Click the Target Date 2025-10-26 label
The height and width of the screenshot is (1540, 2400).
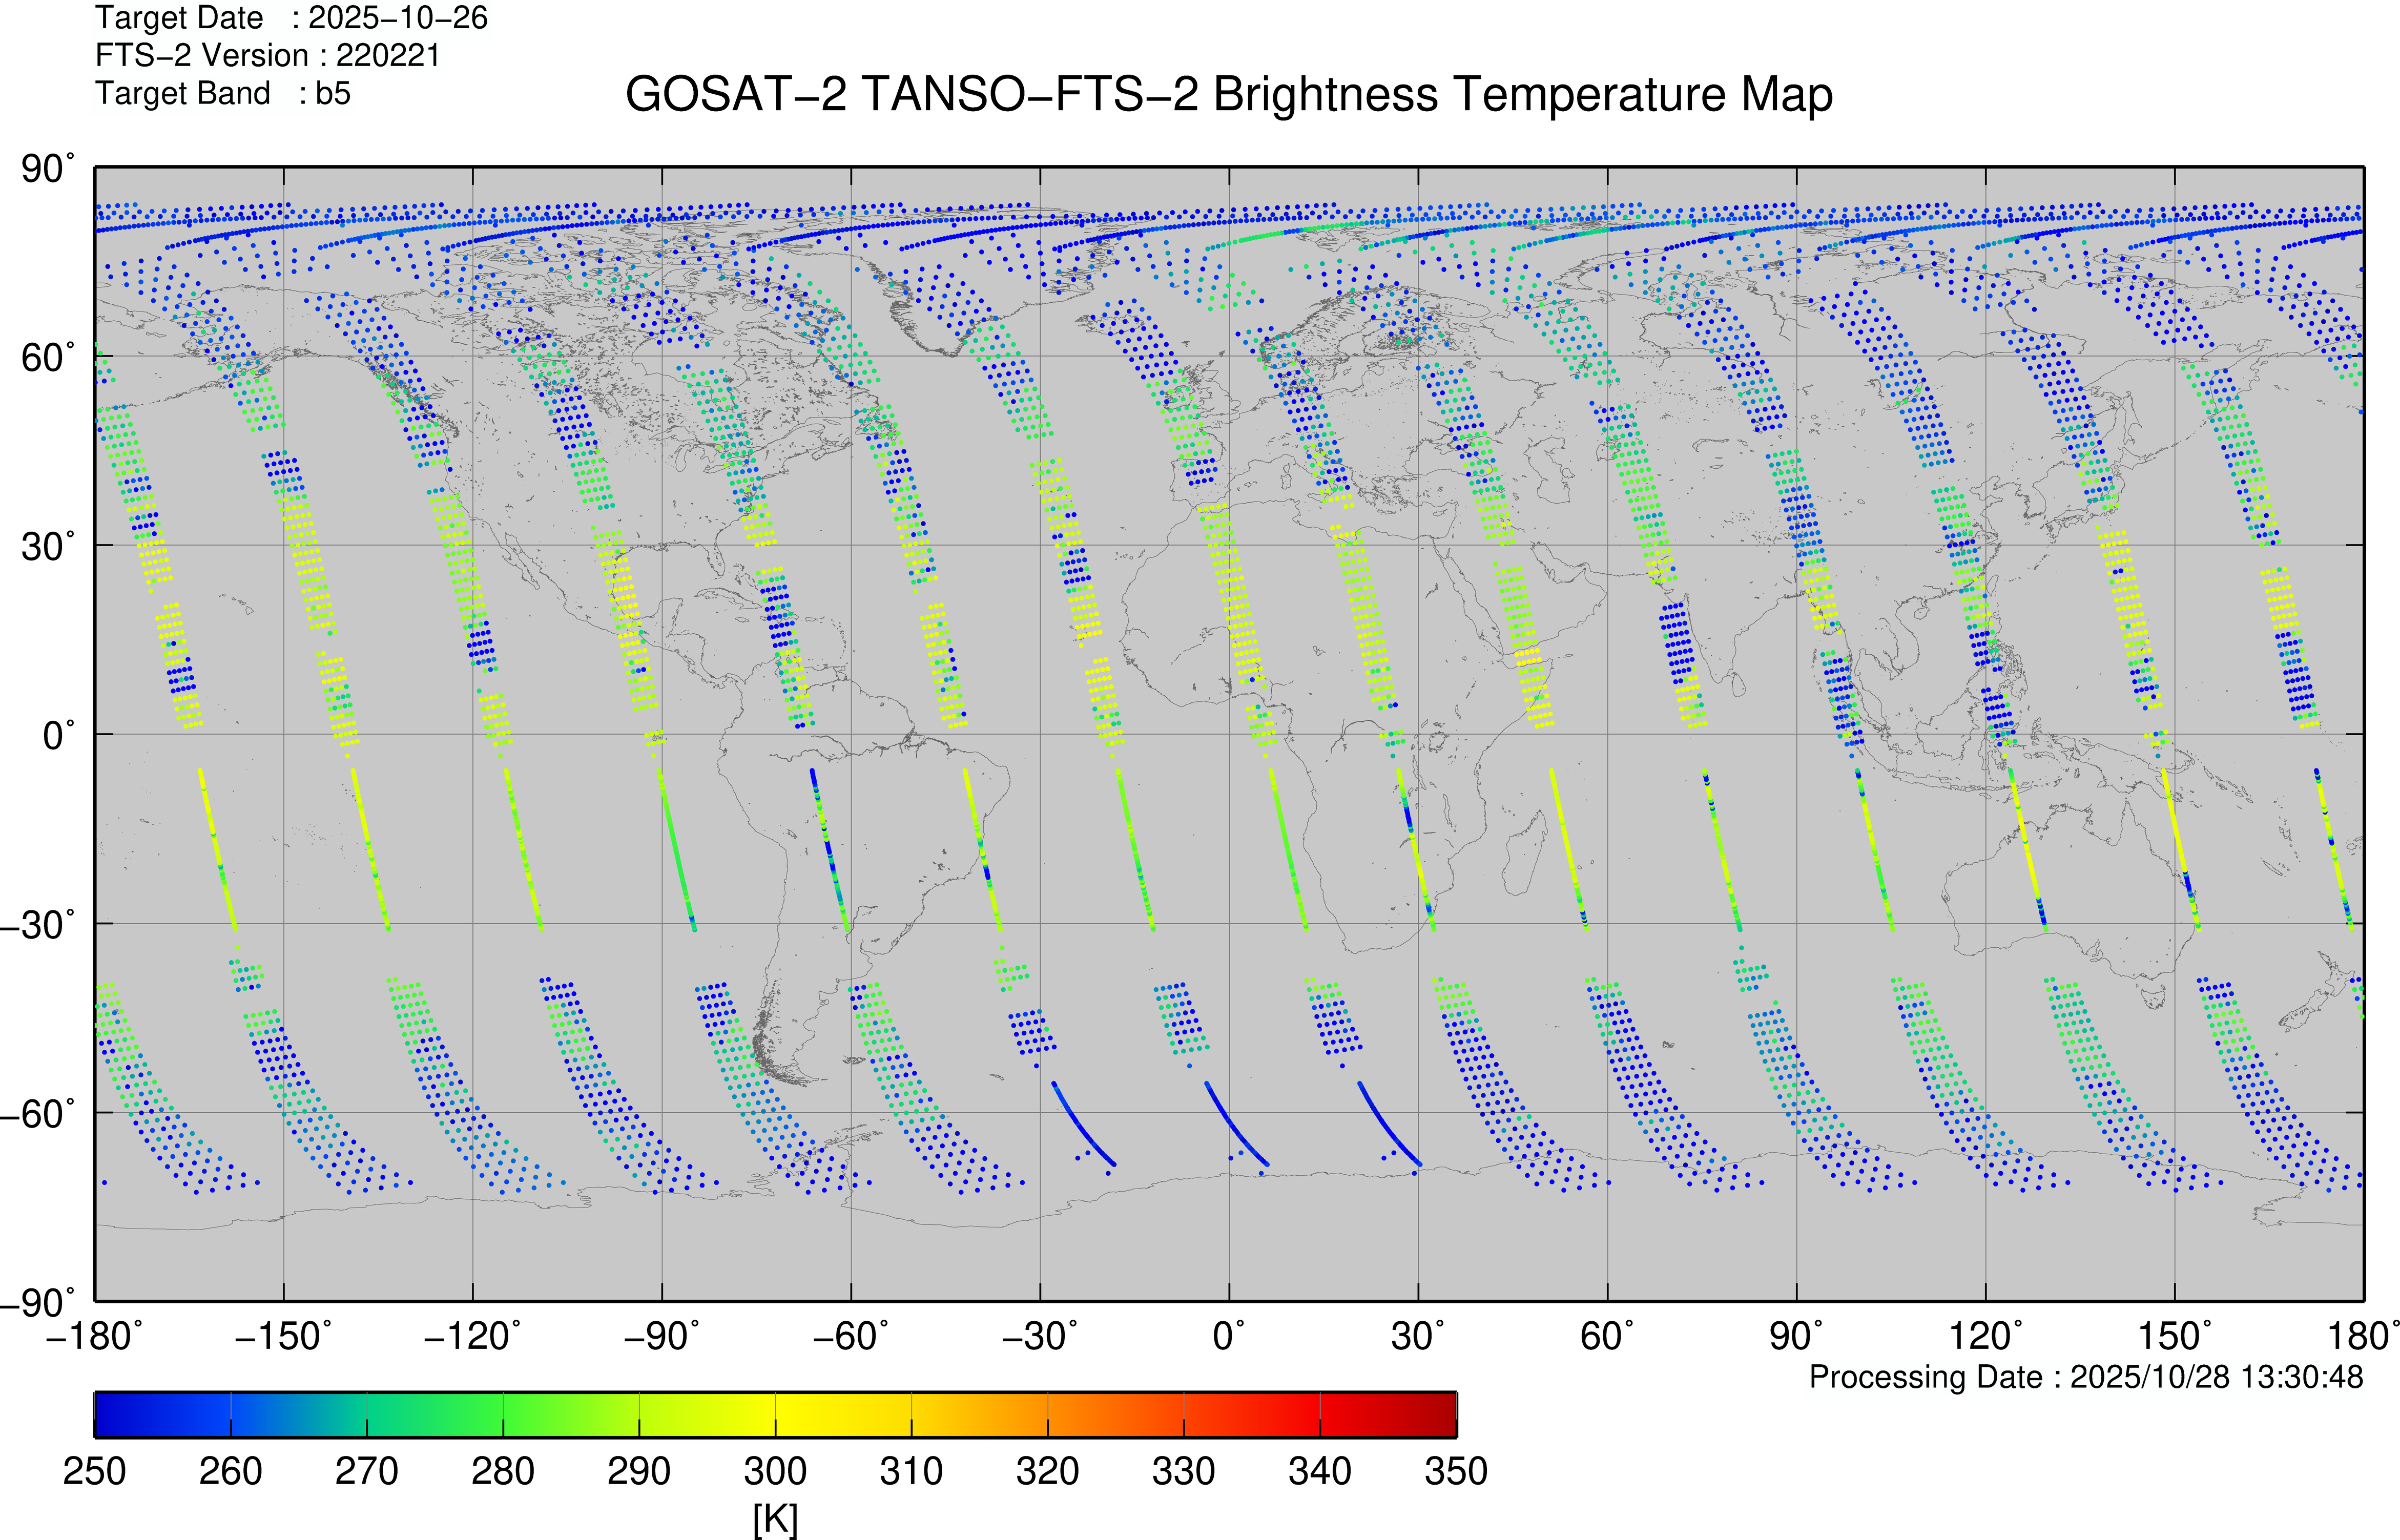click(291, 18)
